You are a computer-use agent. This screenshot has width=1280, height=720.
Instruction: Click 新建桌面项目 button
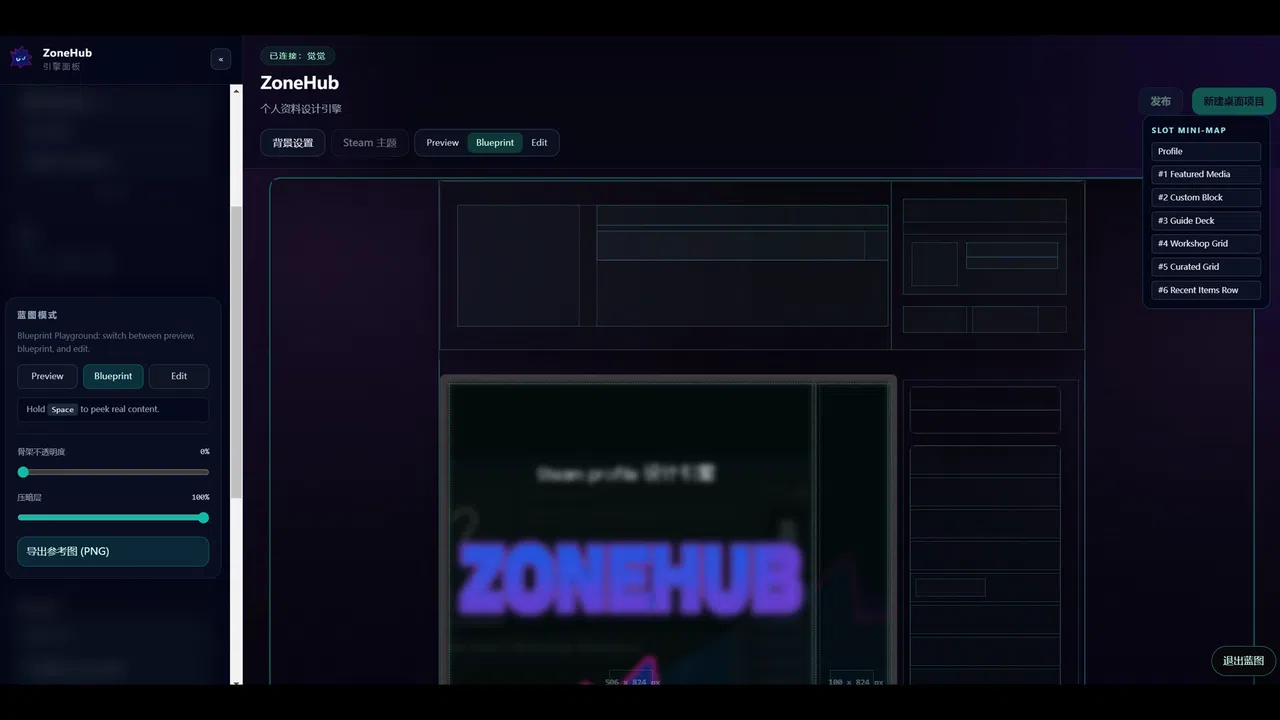point(1234,101)
